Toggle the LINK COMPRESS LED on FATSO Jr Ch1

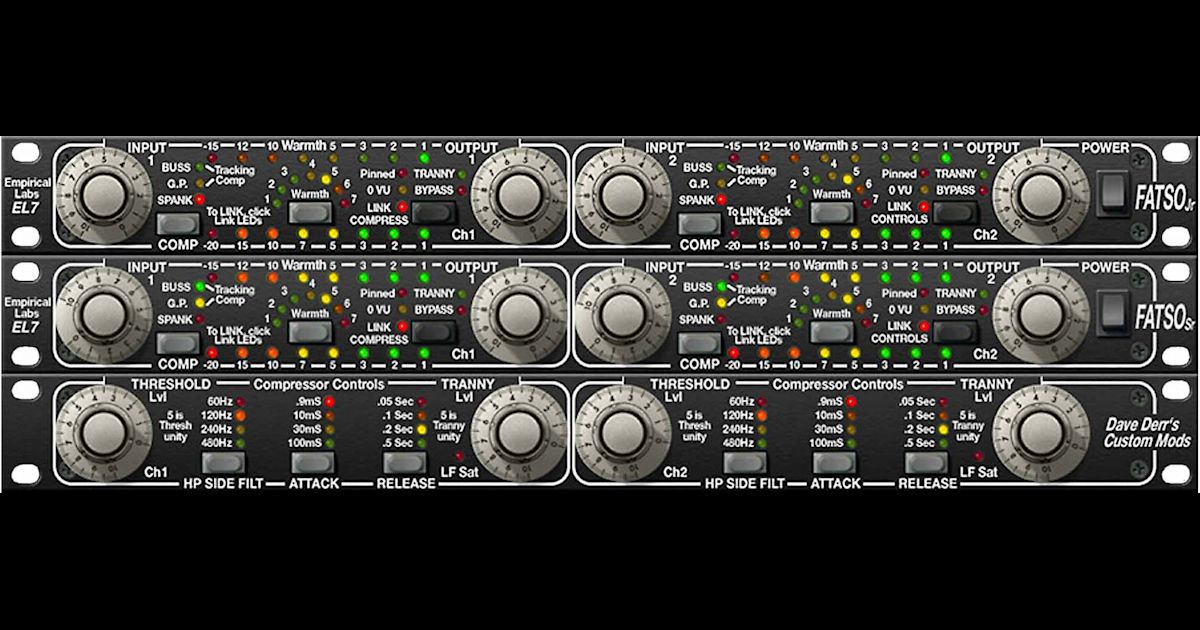402,207
